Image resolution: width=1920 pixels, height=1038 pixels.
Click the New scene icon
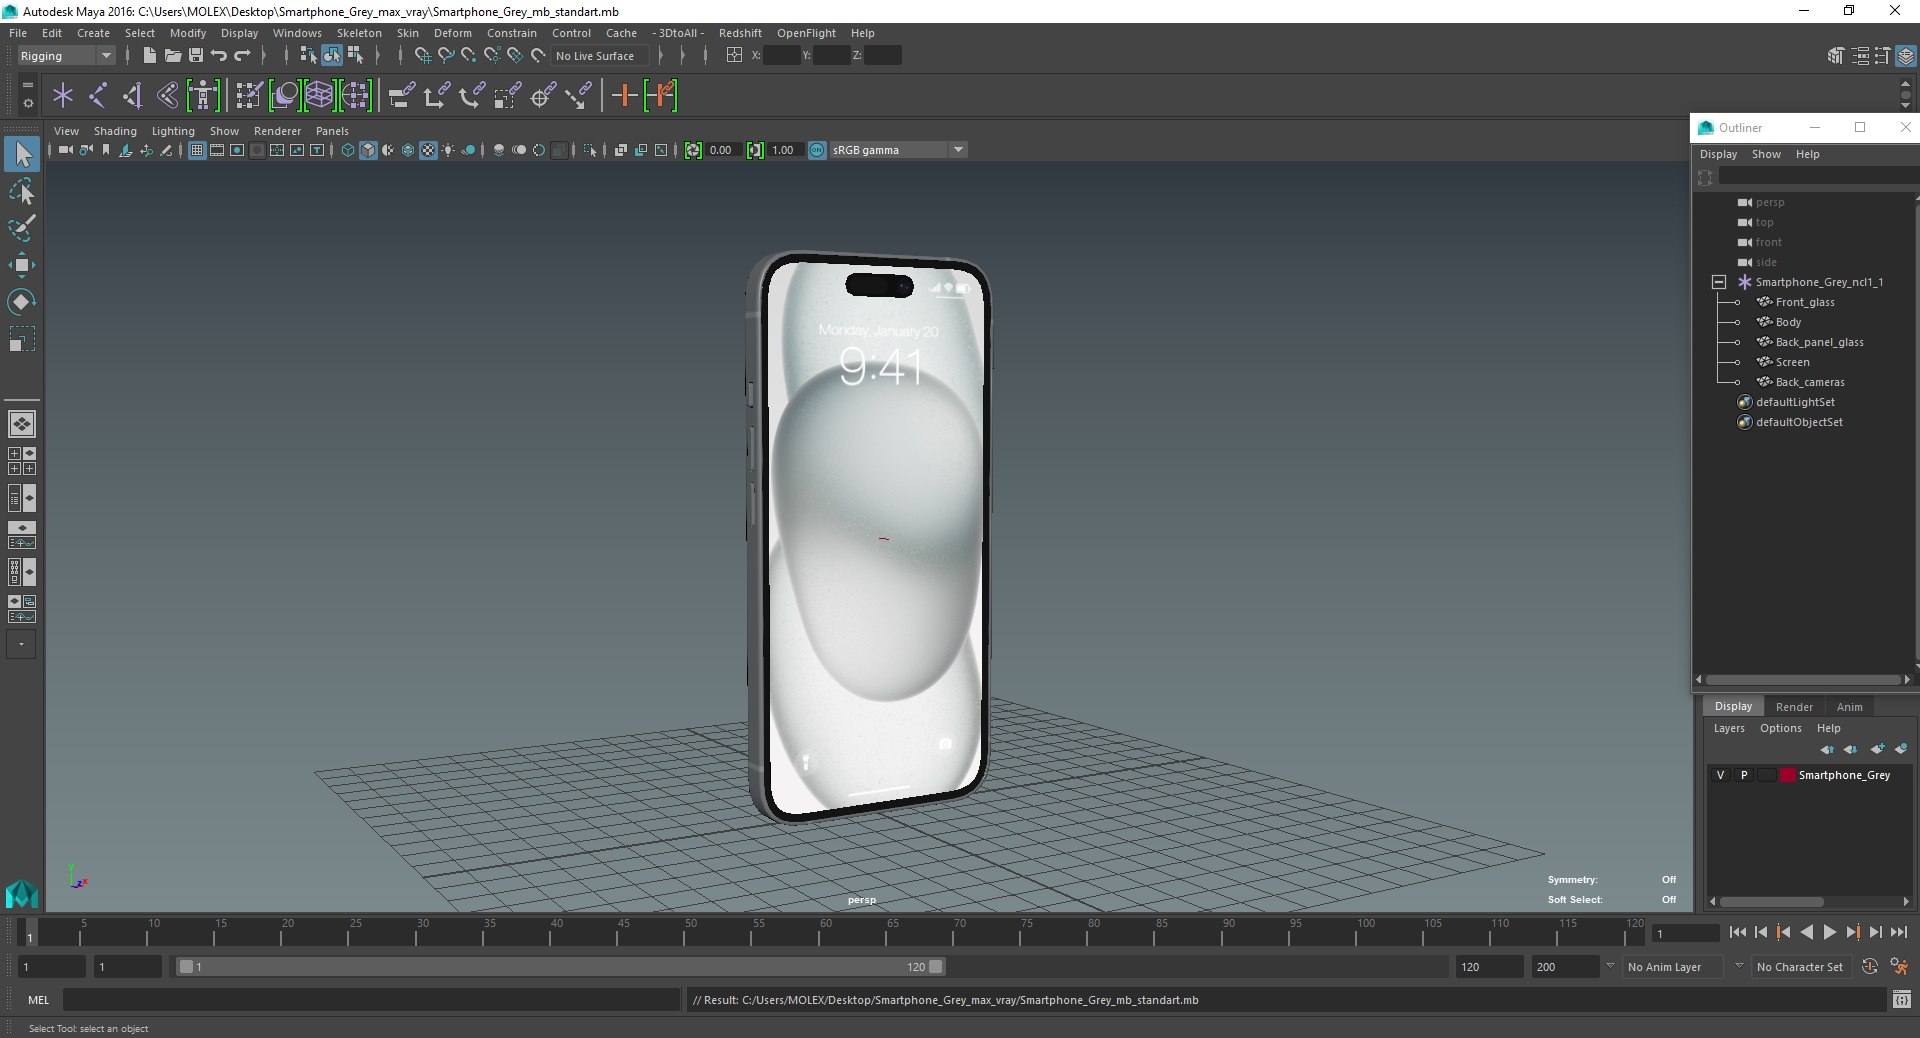[150, 55]
